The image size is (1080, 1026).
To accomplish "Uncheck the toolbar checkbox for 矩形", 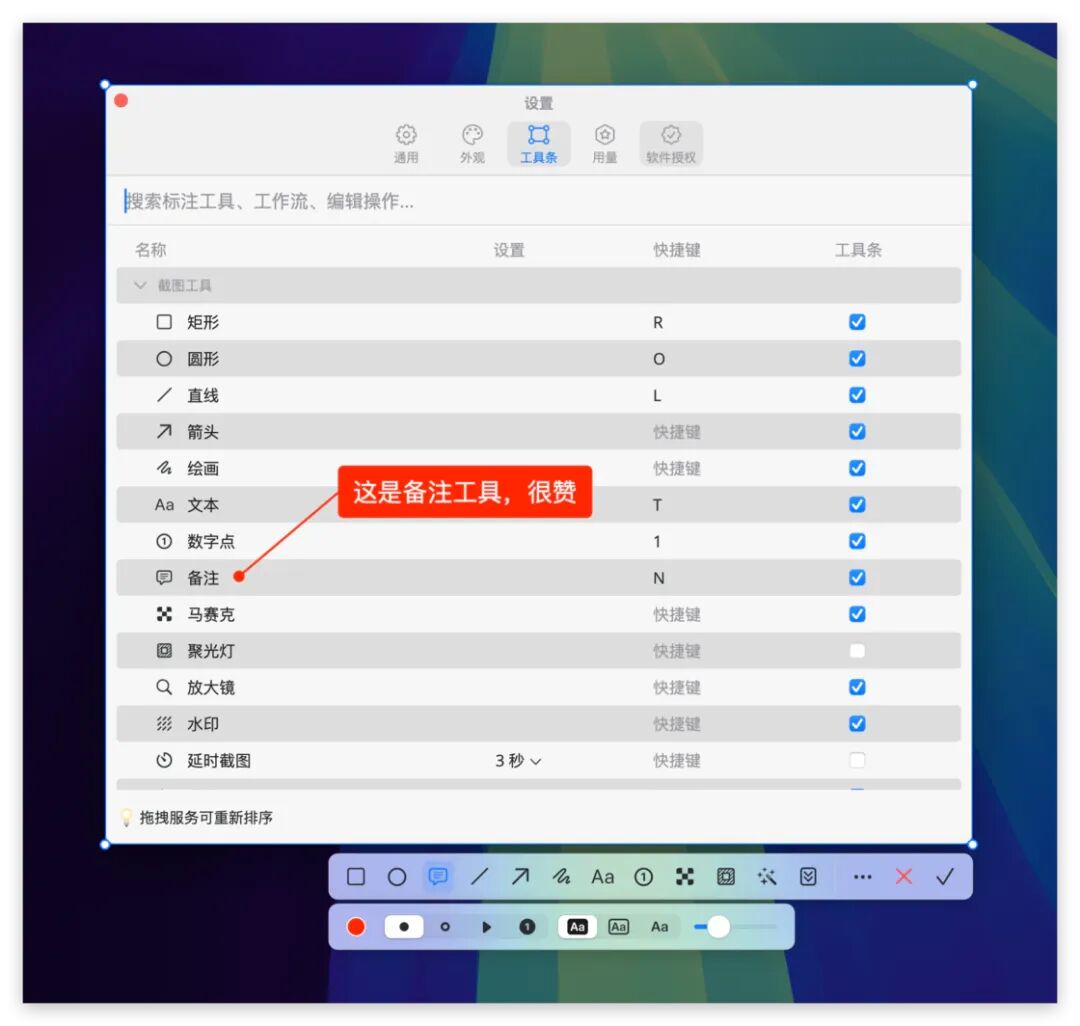I will 857,322.
